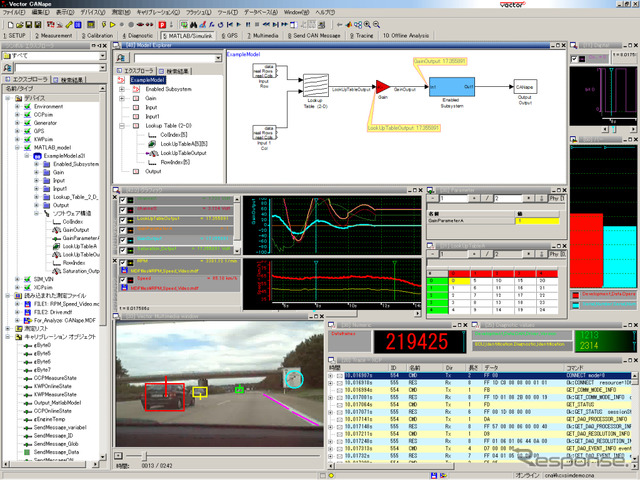Click the blue ExampleModel link in diagram
The image size is (640, 480).
243,54
